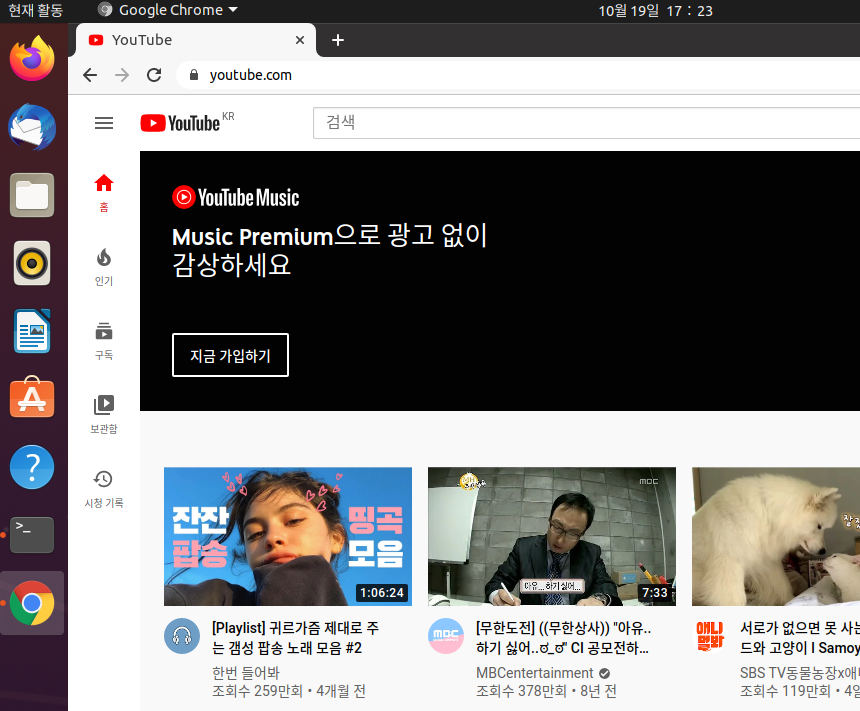860x711 pixels.
Task: Open Watch history (시청 기록) in sidebar
Action: pos(104,488)
